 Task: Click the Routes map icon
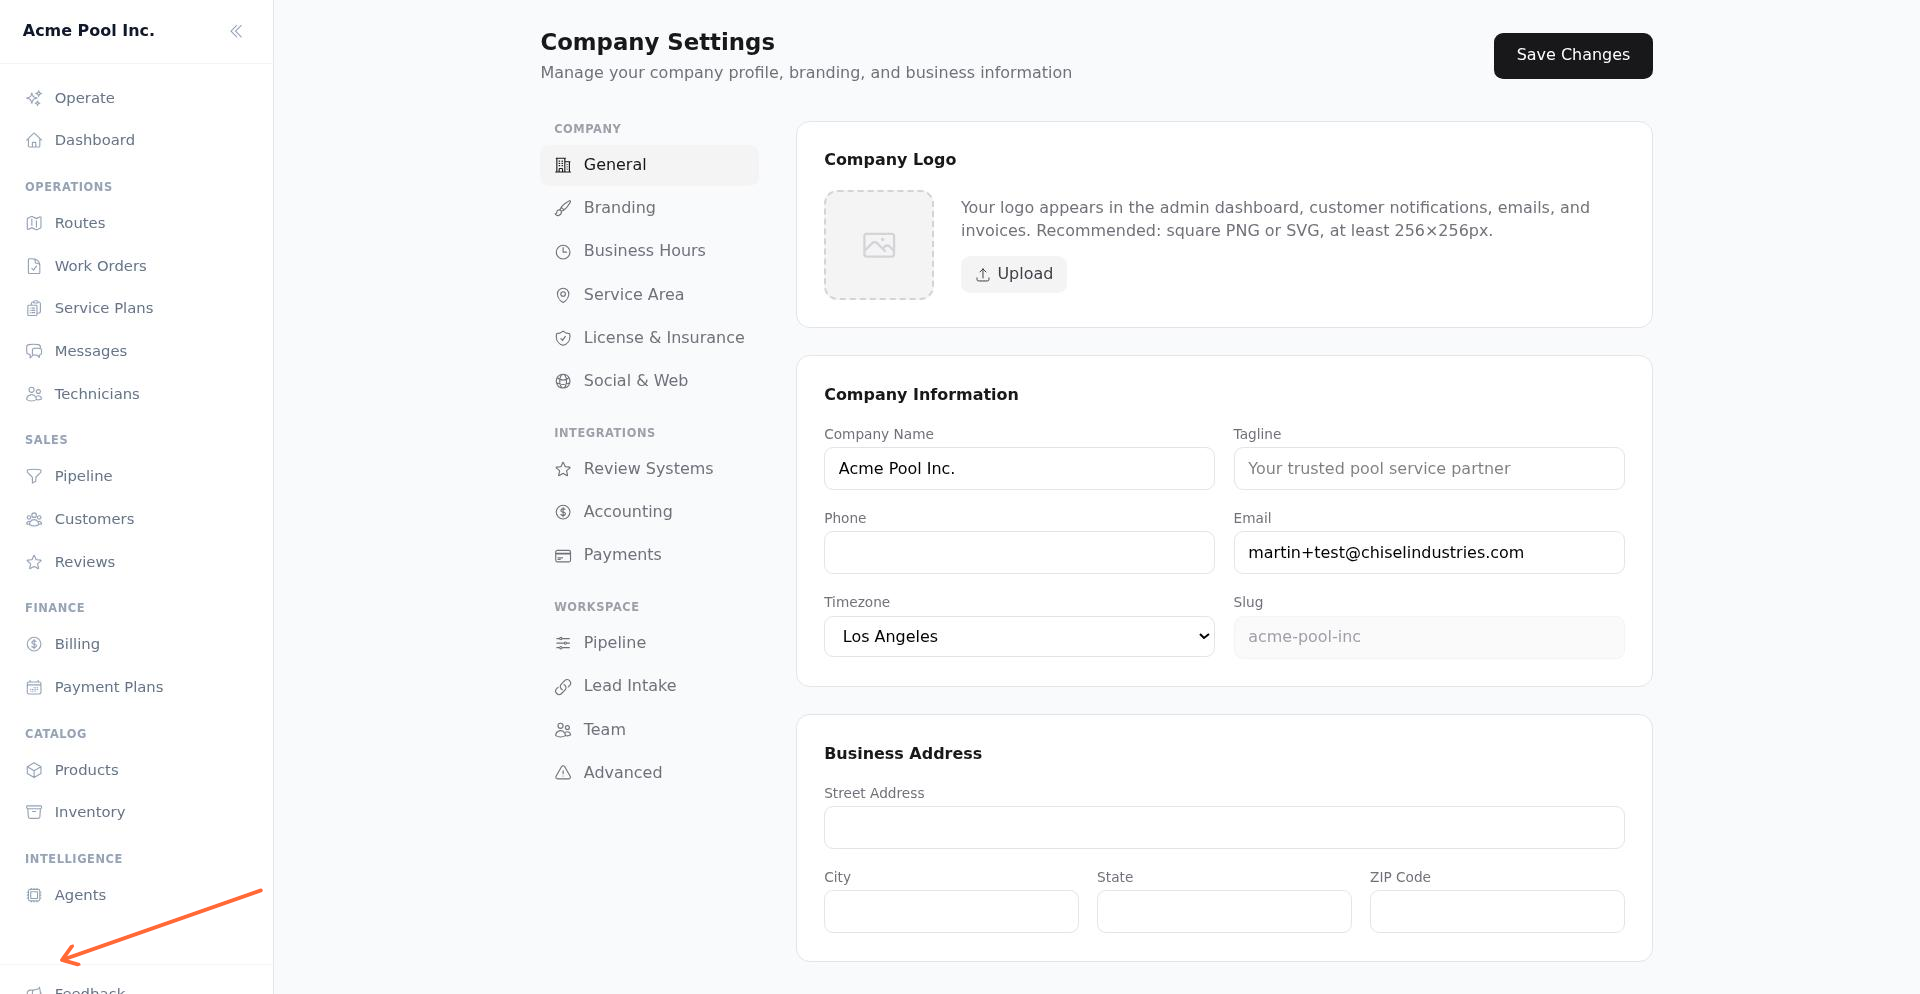tap(34, 223)
